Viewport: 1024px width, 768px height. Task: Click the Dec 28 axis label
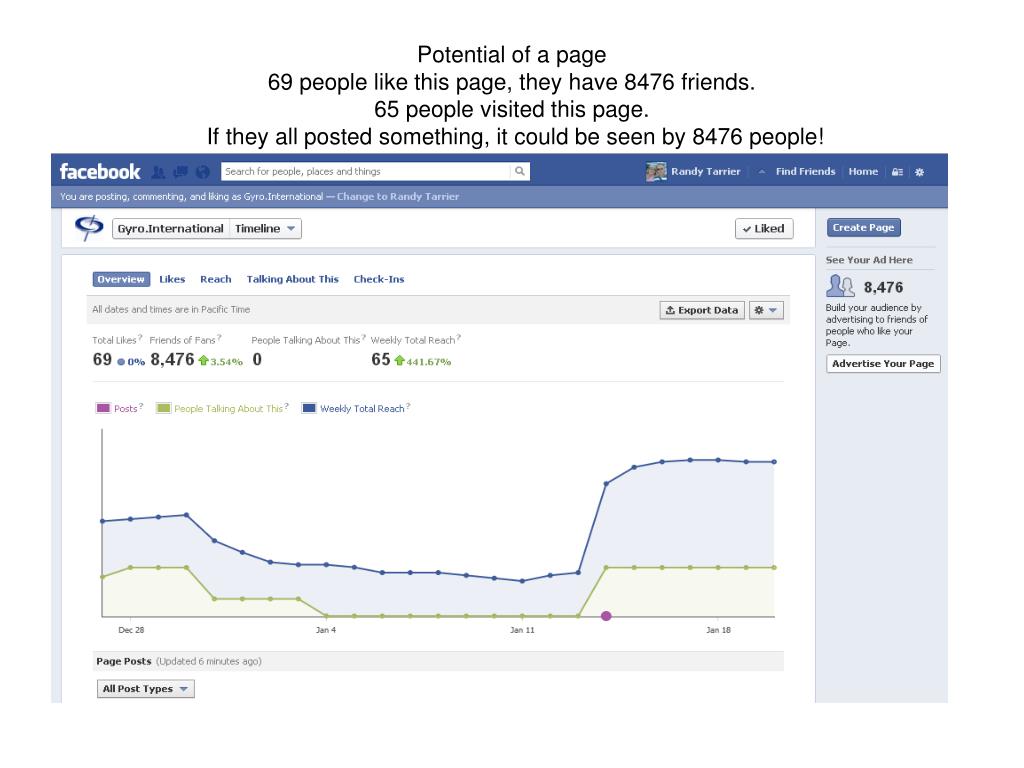131,630
